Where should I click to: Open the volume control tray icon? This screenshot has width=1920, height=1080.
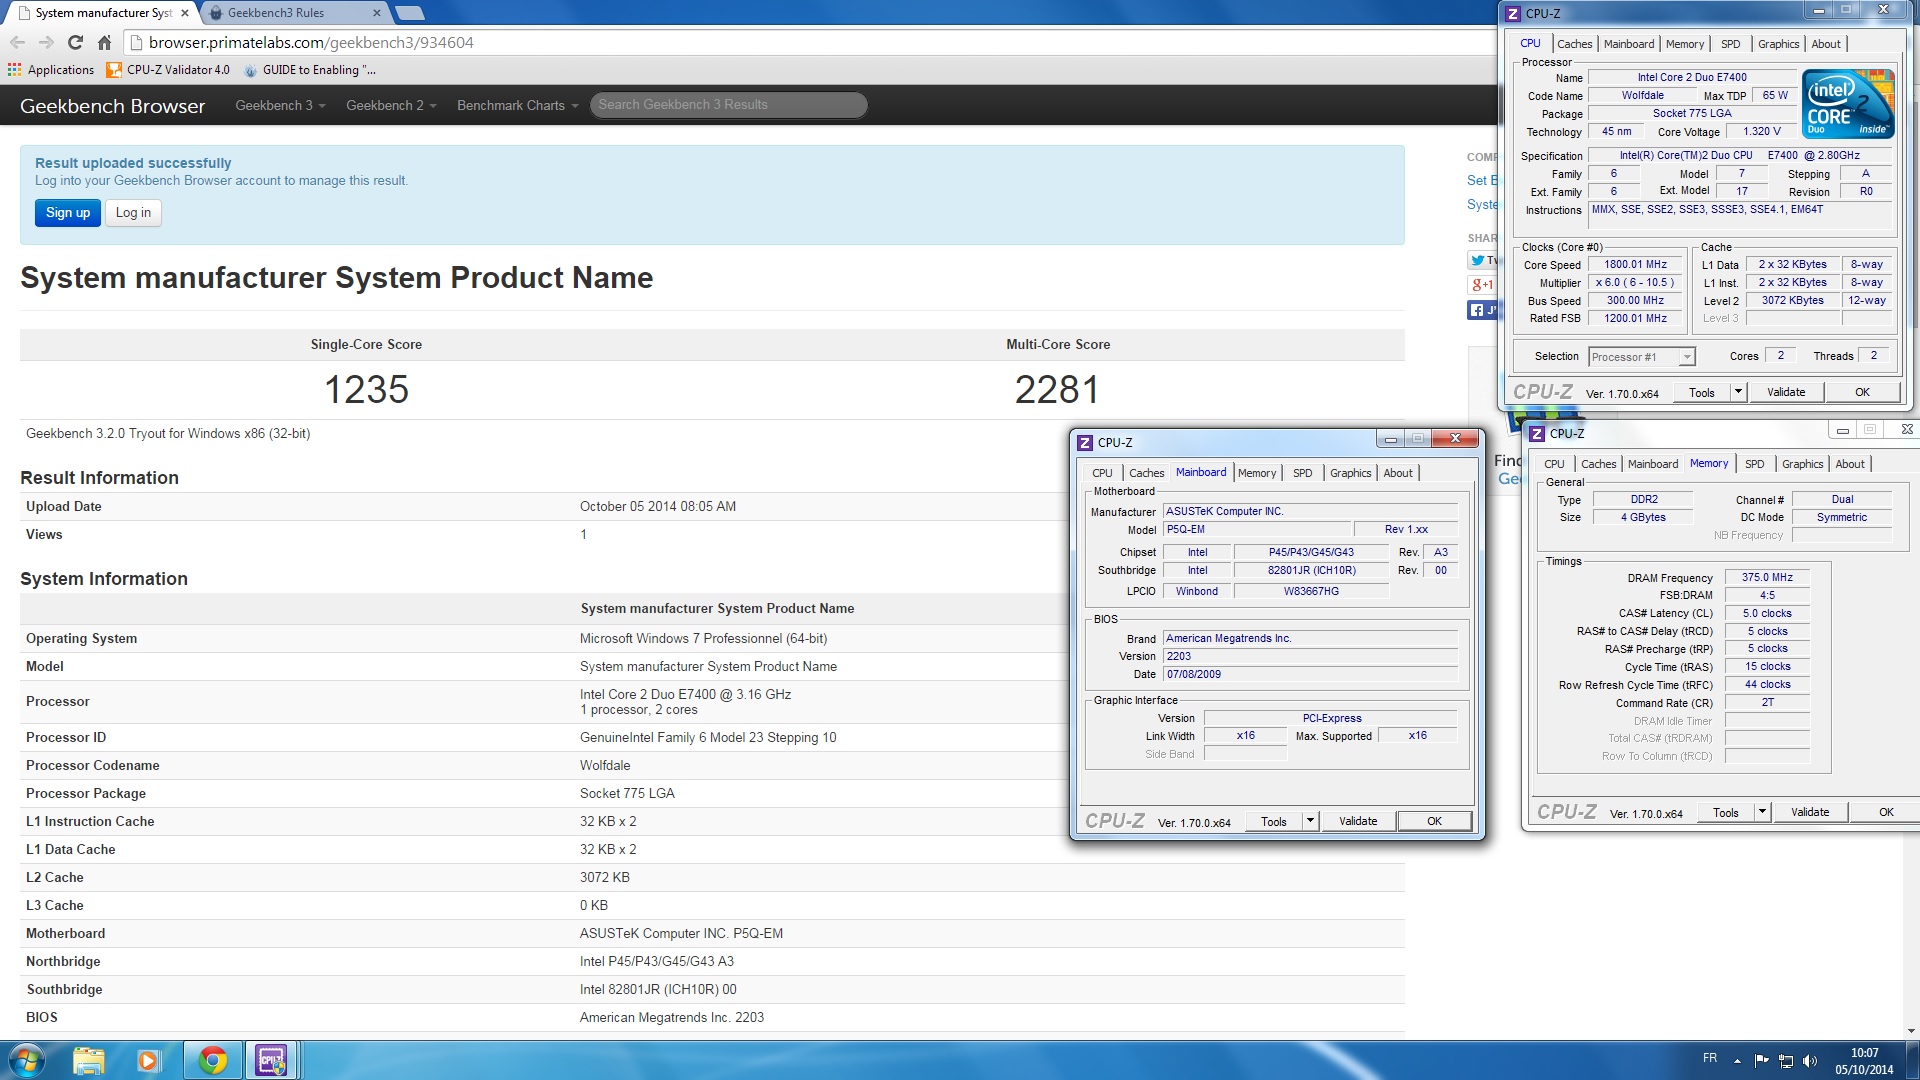pos(1810,1061)
